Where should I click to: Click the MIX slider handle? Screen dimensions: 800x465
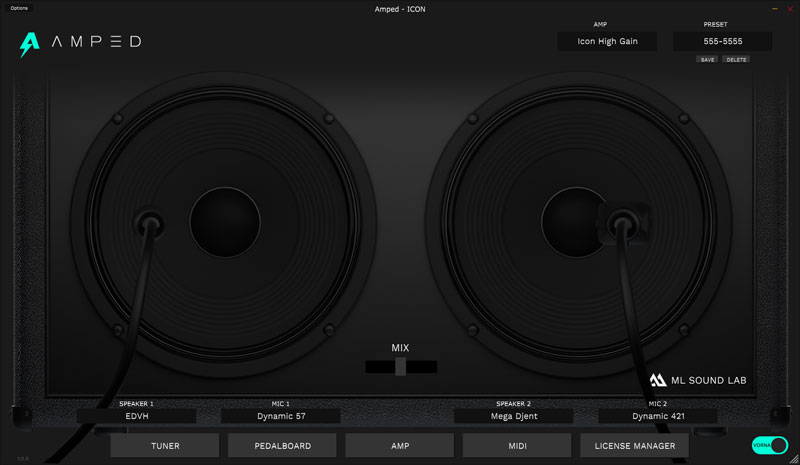[x=401, y=366]
